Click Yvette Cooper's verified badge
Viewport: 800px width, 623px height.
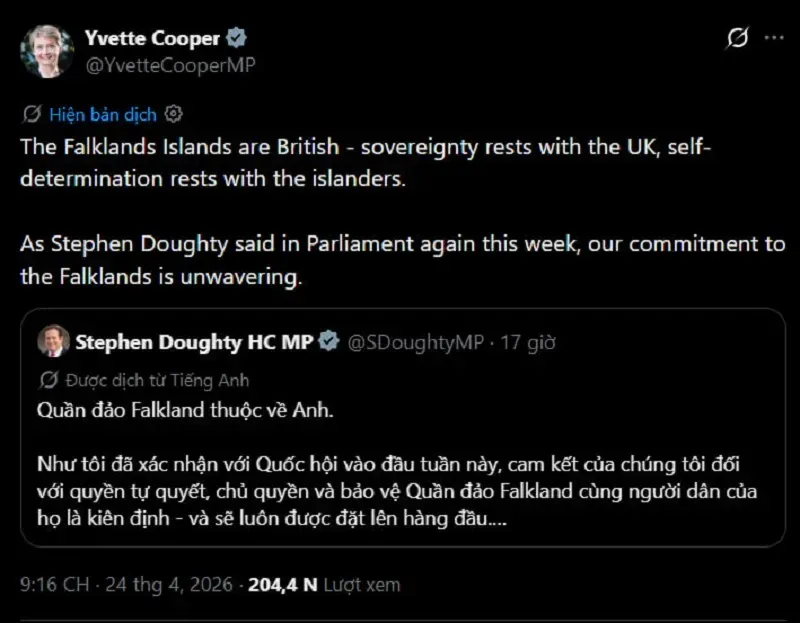pos(236,38)
